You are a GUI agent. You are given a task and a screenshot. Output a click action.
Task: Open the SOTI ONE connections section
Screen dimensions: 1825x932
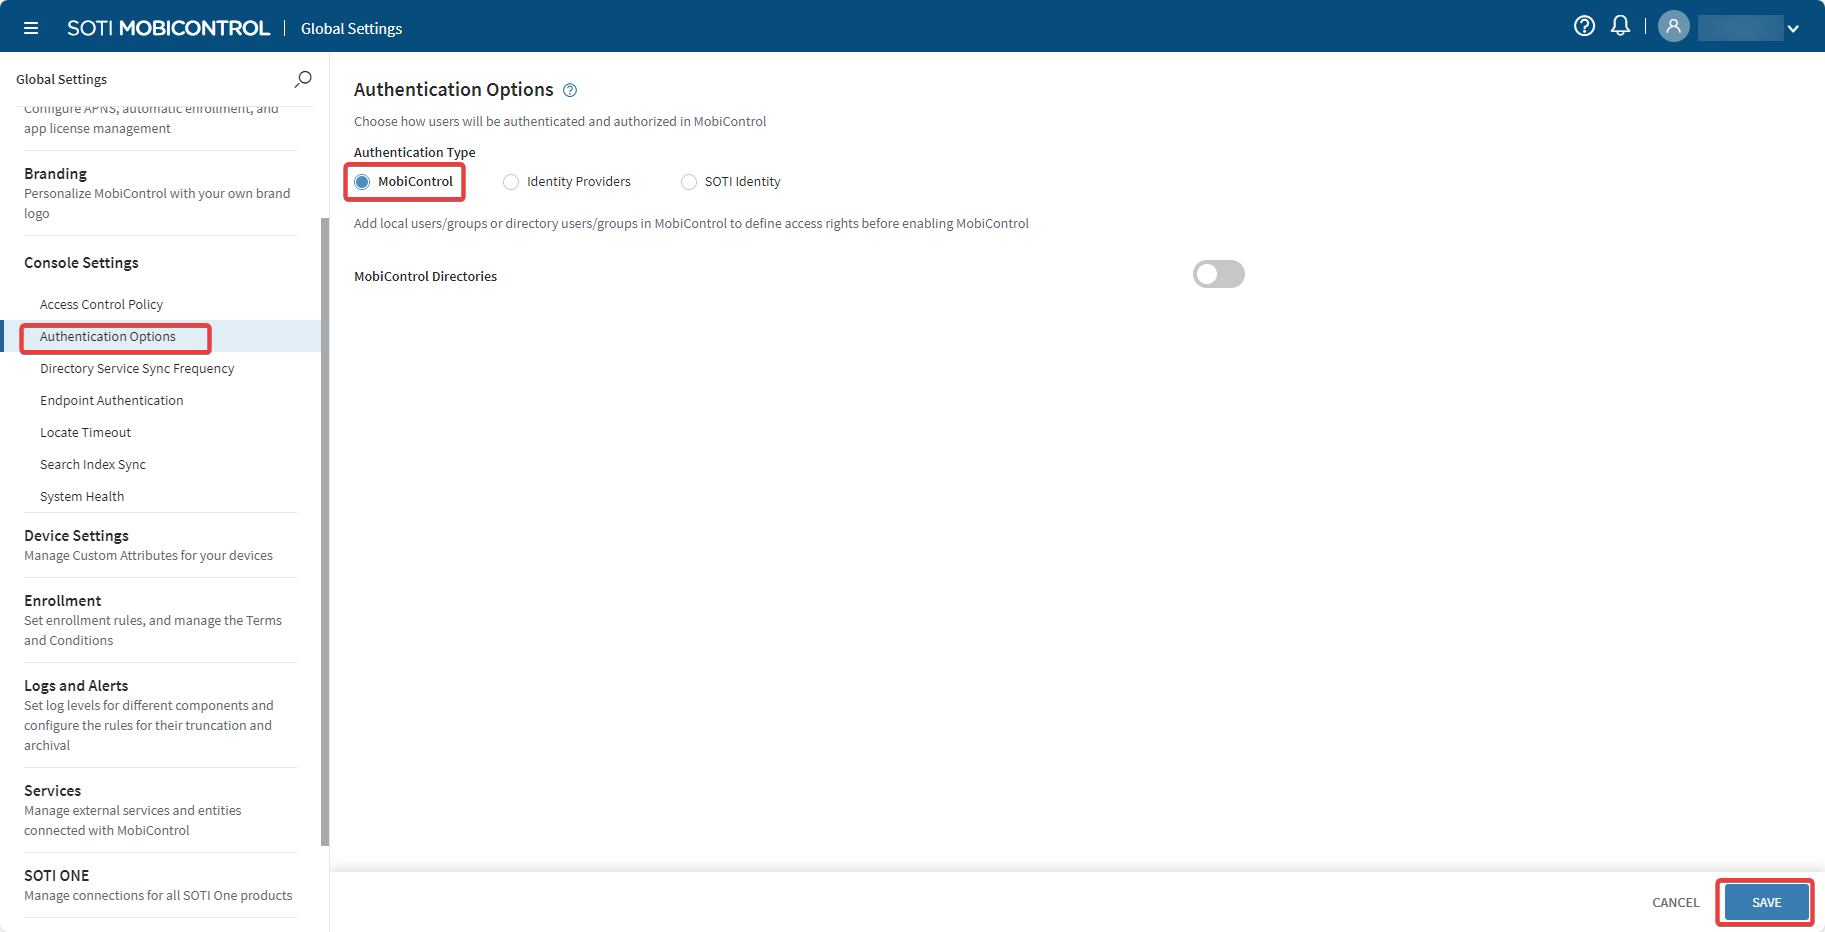click(x=57, y=875)
